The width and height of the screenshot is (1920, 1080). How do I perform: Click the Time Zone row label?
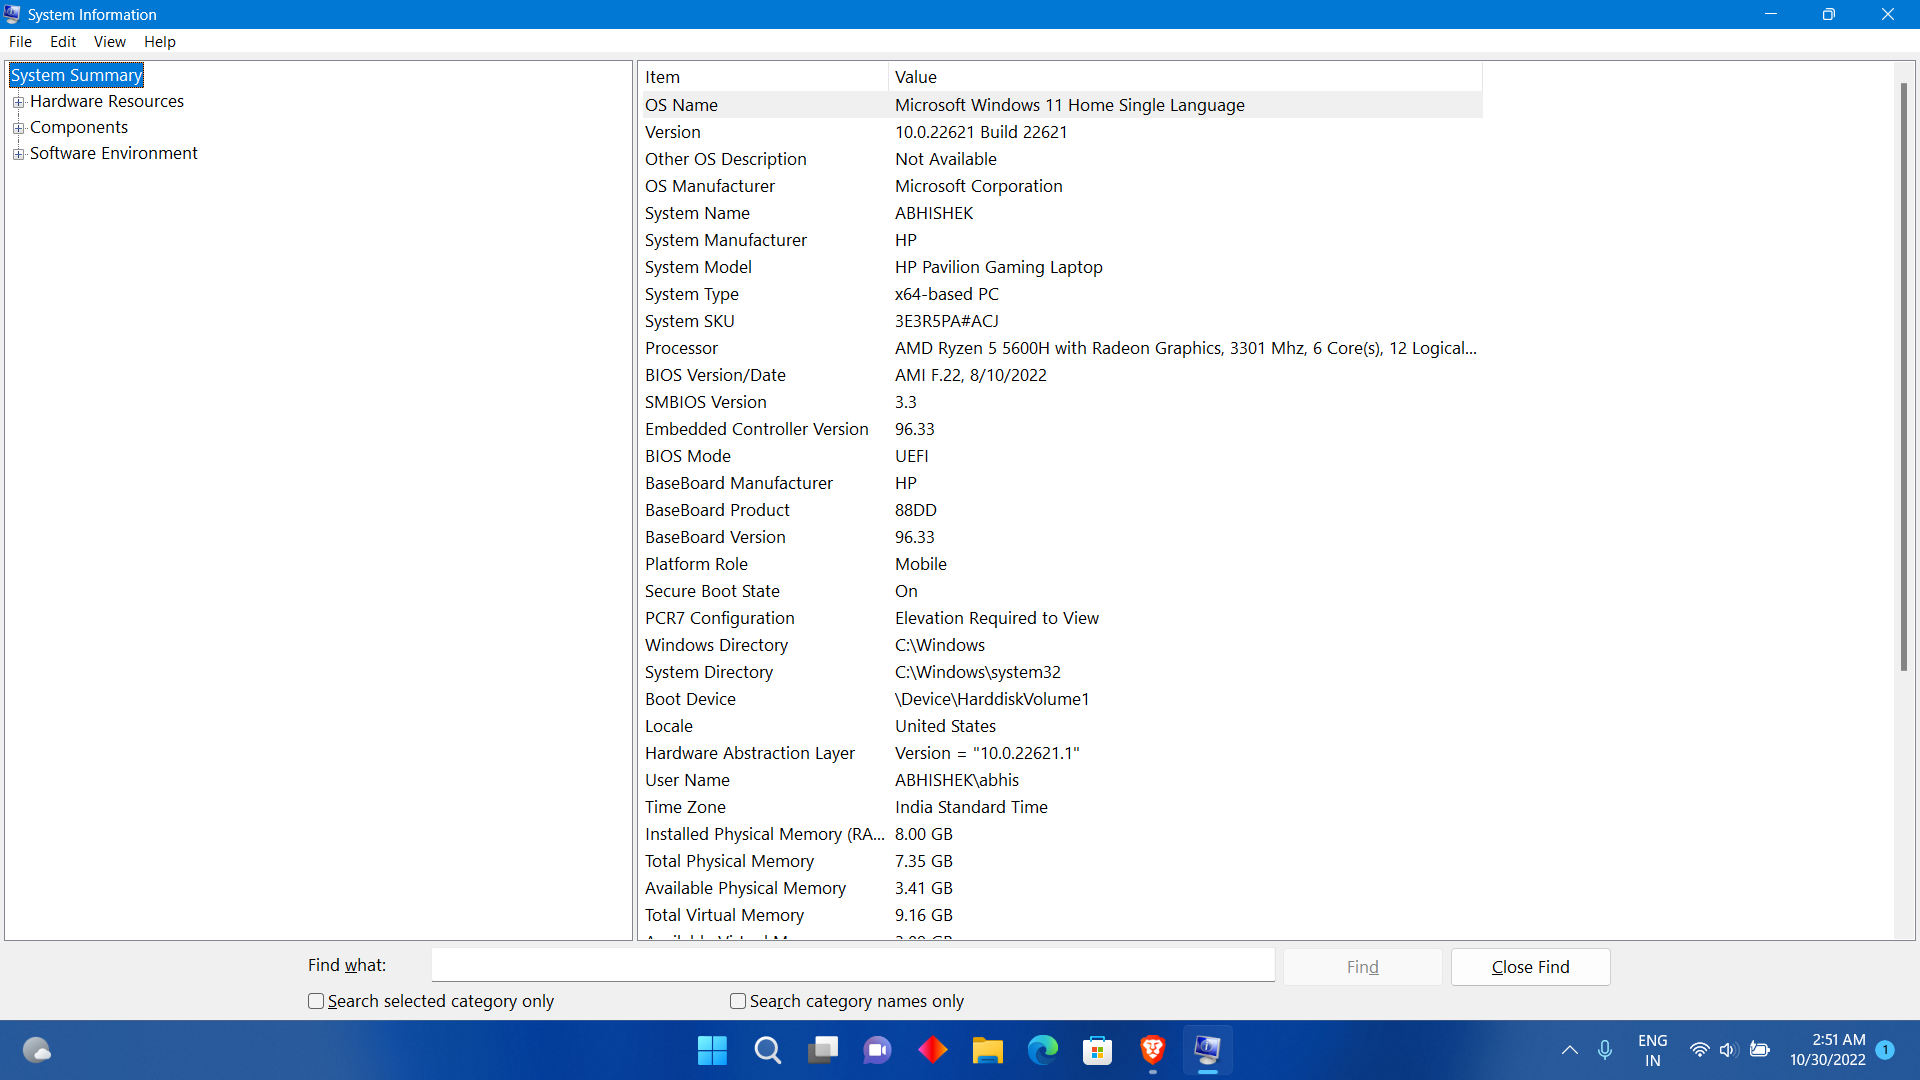click(x=685, y=807)
